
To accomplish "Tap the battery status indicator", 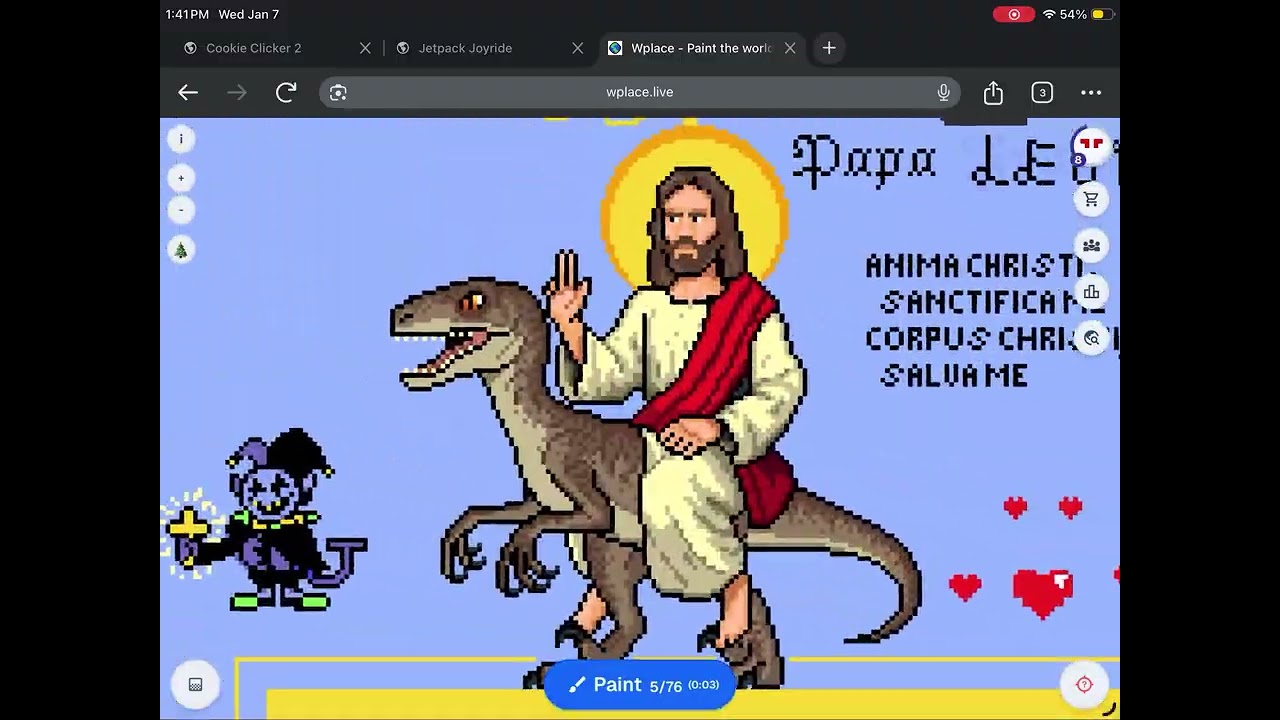I will 1101,15.
